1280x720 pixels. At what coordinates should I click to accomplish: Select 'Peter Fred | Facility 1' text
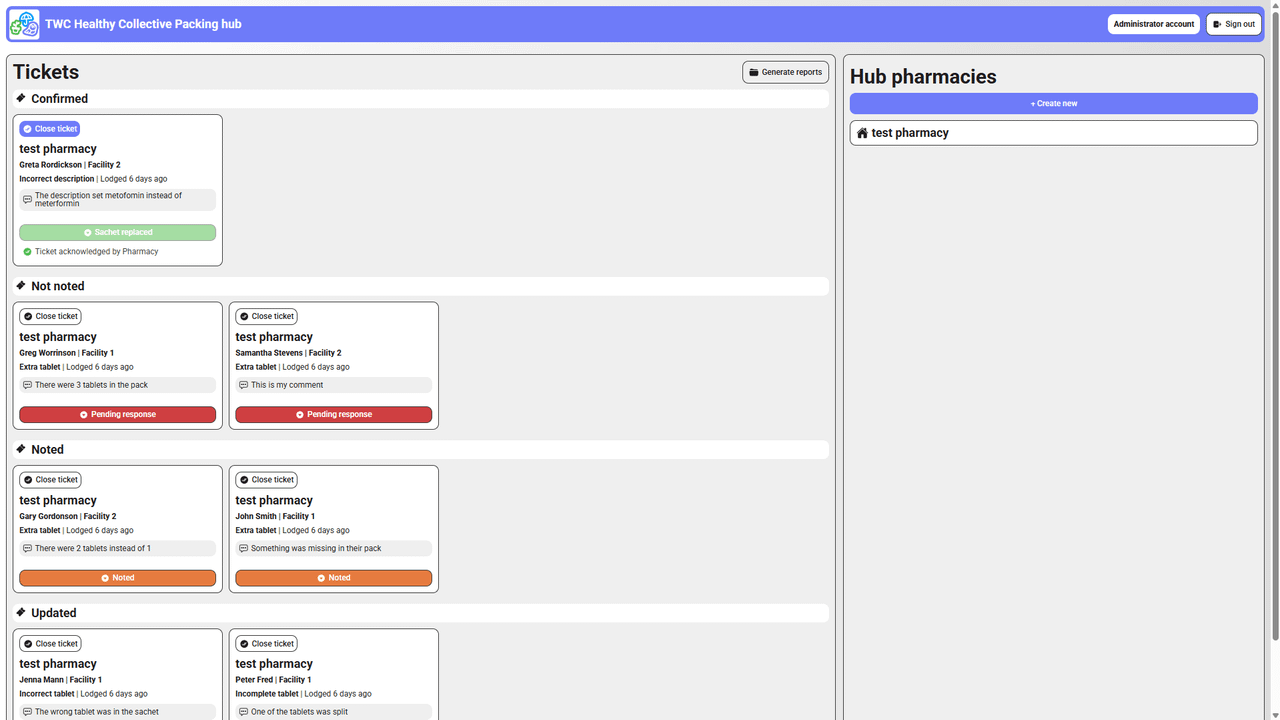point(275,680)
